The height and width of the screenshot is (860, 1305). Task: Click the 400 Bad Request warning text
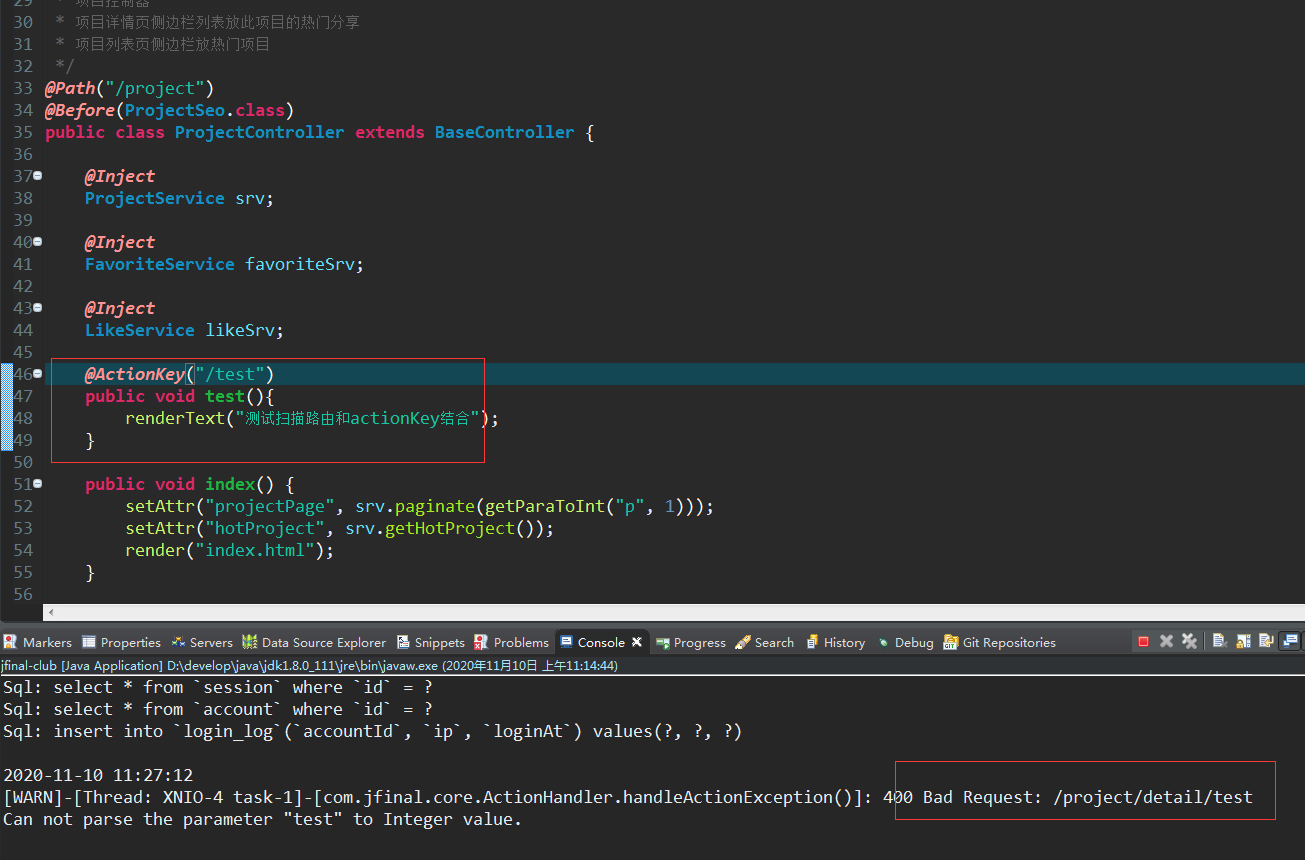[x=1068, y=797]
